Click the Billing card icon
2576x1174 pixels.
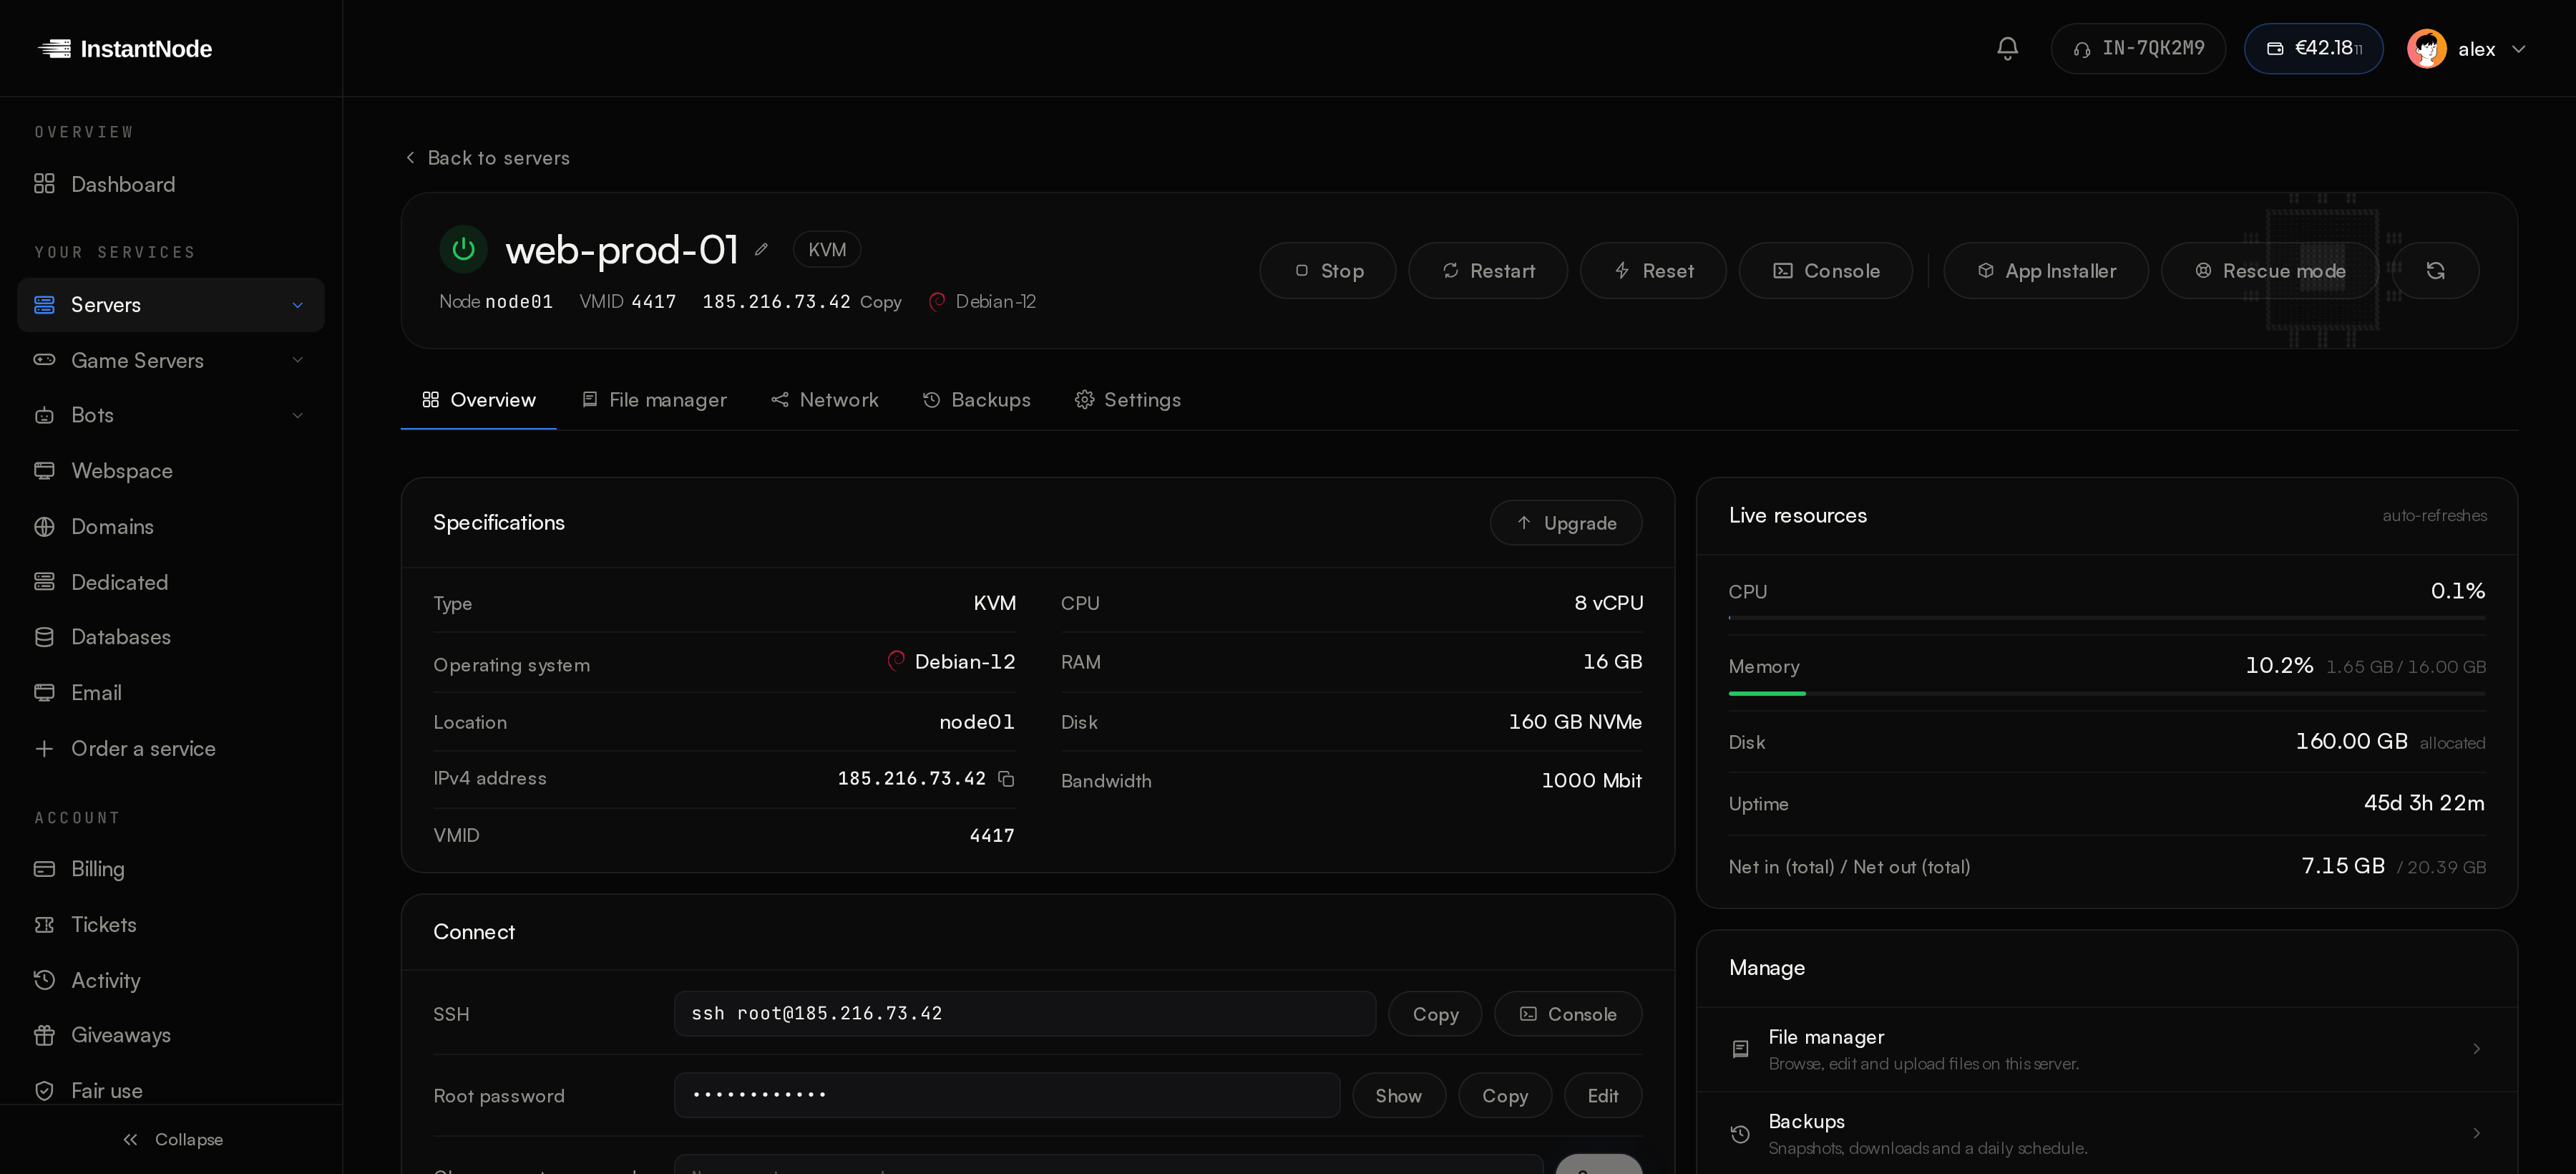tap(44, 869)
